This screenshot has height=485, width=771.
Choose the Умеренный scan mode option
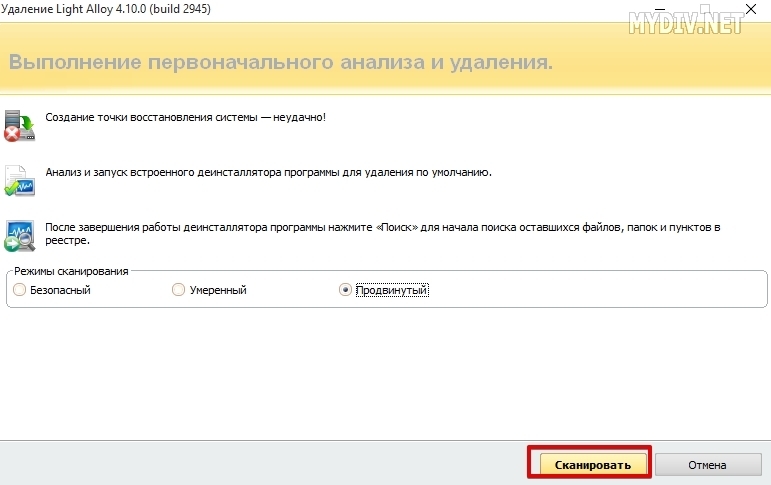179,290
